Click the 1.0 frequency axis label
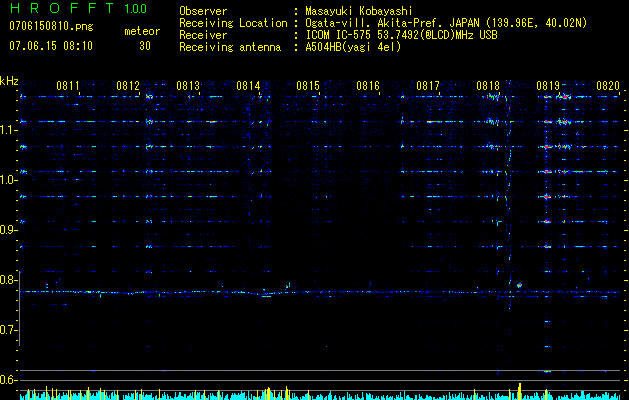 click(x=9, y=180)
